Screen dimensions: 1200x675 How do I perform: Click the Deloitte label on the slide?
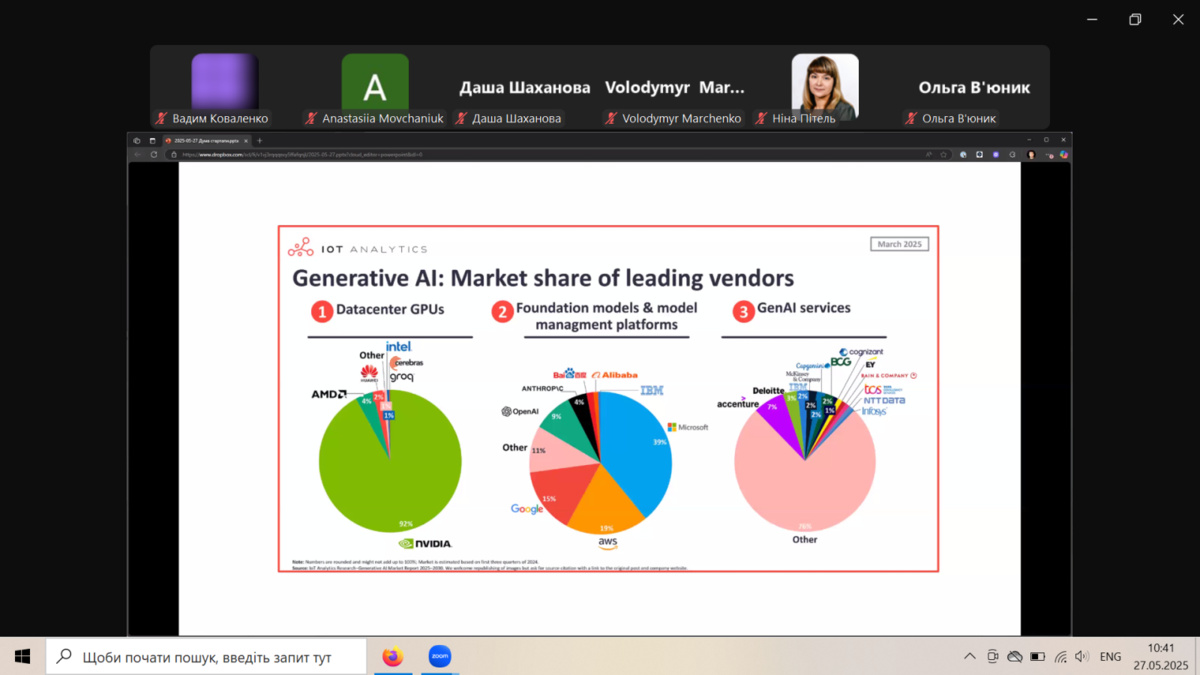(768, 391)
